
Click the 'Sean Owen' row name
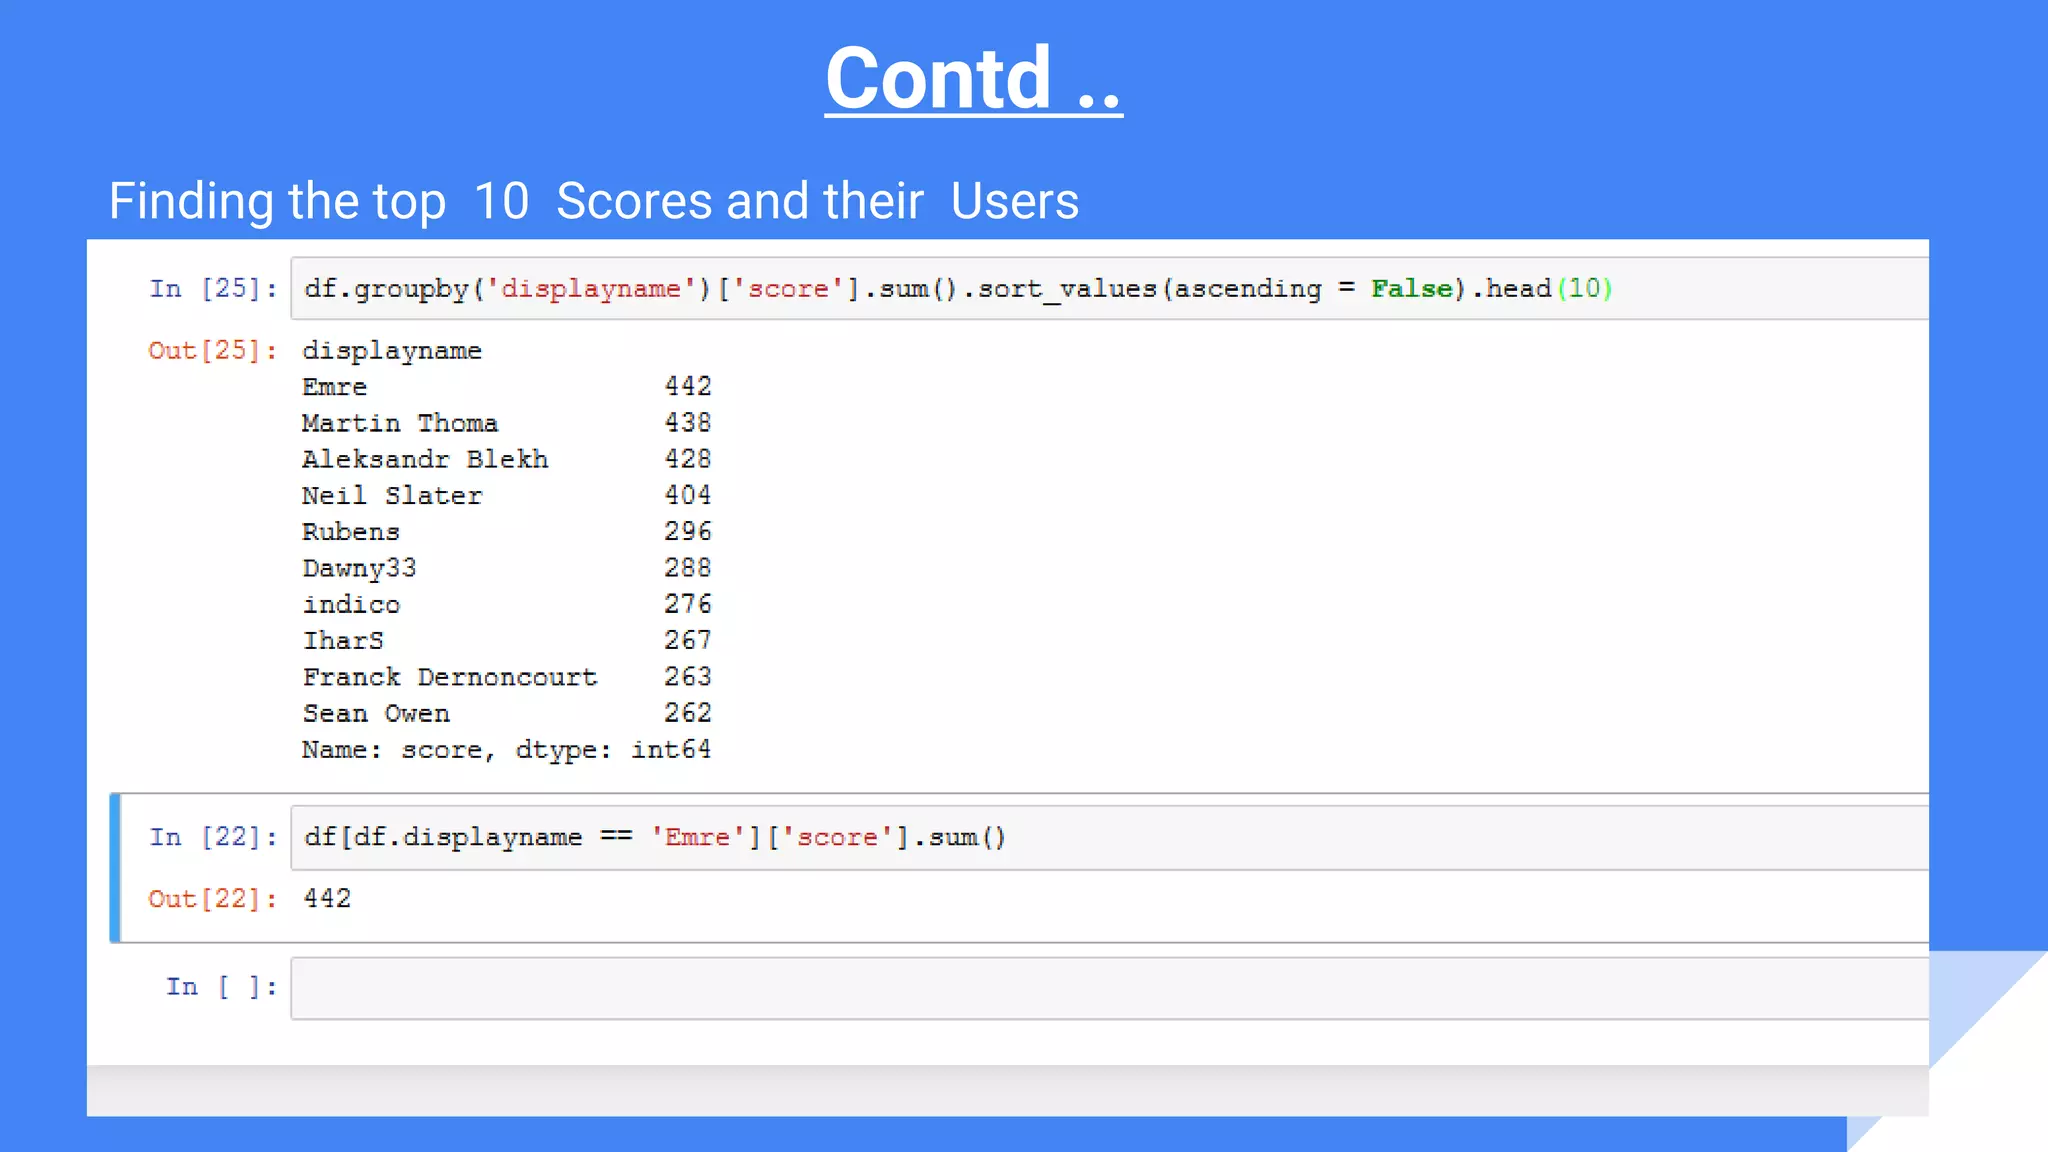pyautogui.click(x=376, y=714)
